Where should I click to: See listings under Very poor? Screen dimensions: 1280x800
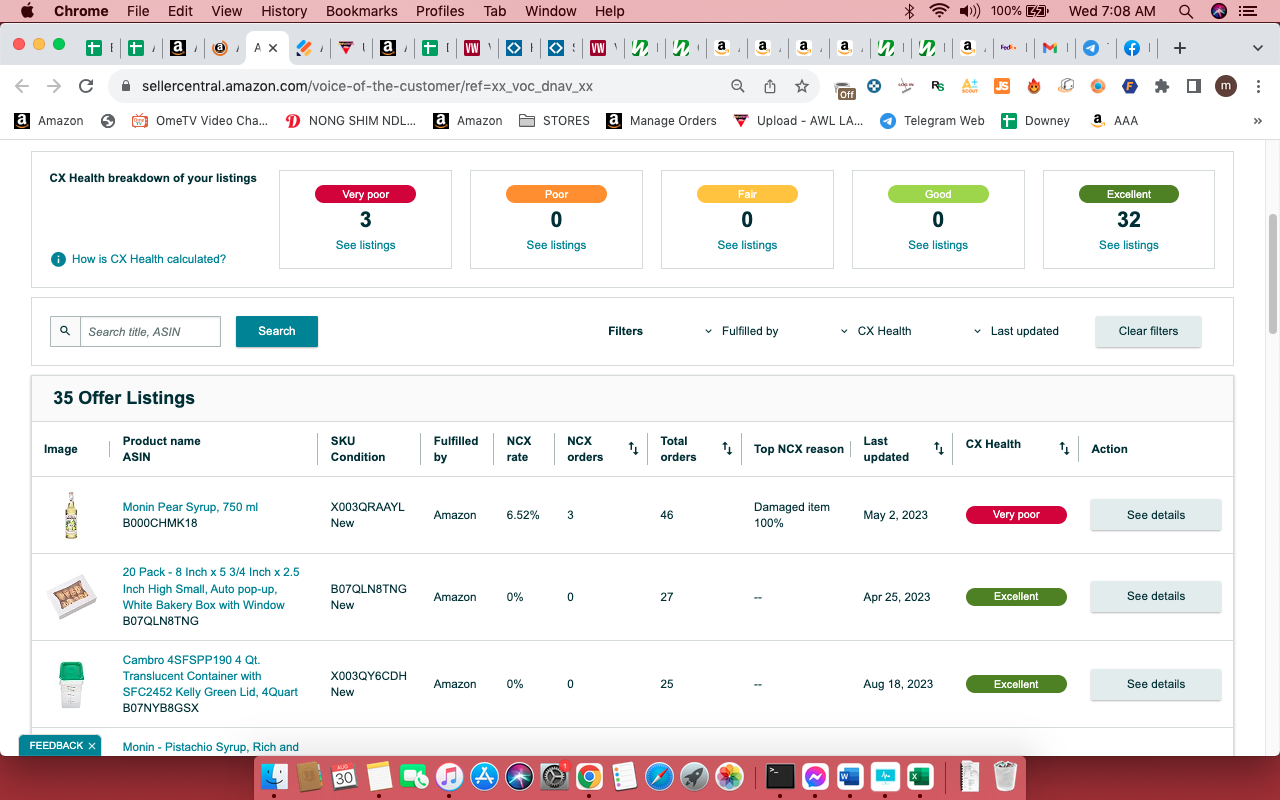[x=365, y=245]
